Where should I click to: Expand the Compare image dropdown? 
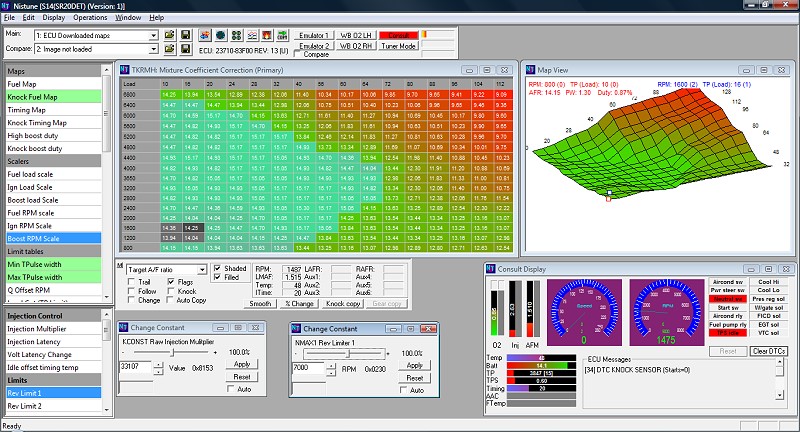[x=153, y=48]
